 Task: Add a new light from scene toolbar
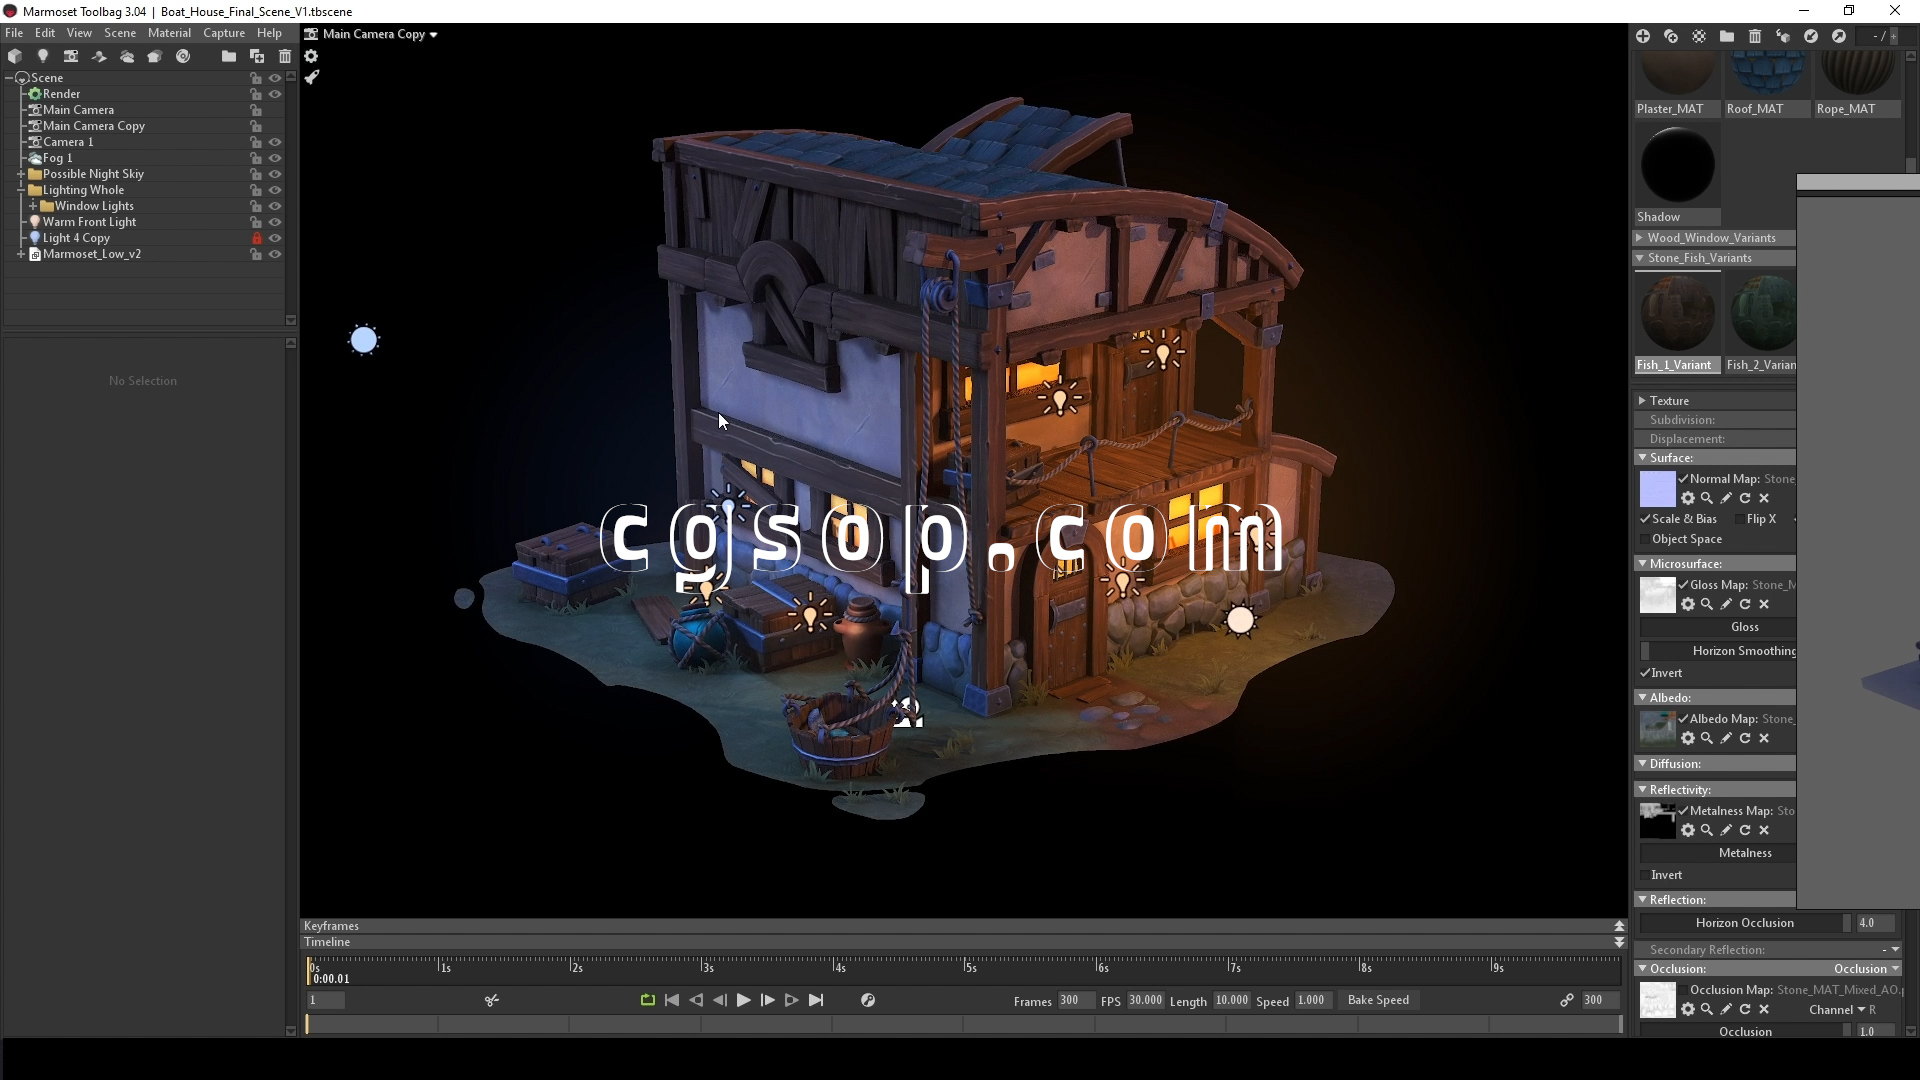42,57
